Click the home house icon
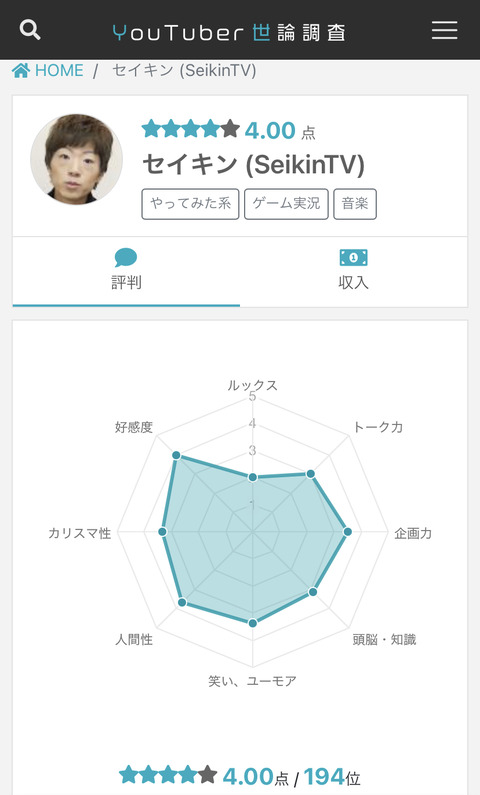This screenshot has height=795, width=480. click(x=21, y=70)
